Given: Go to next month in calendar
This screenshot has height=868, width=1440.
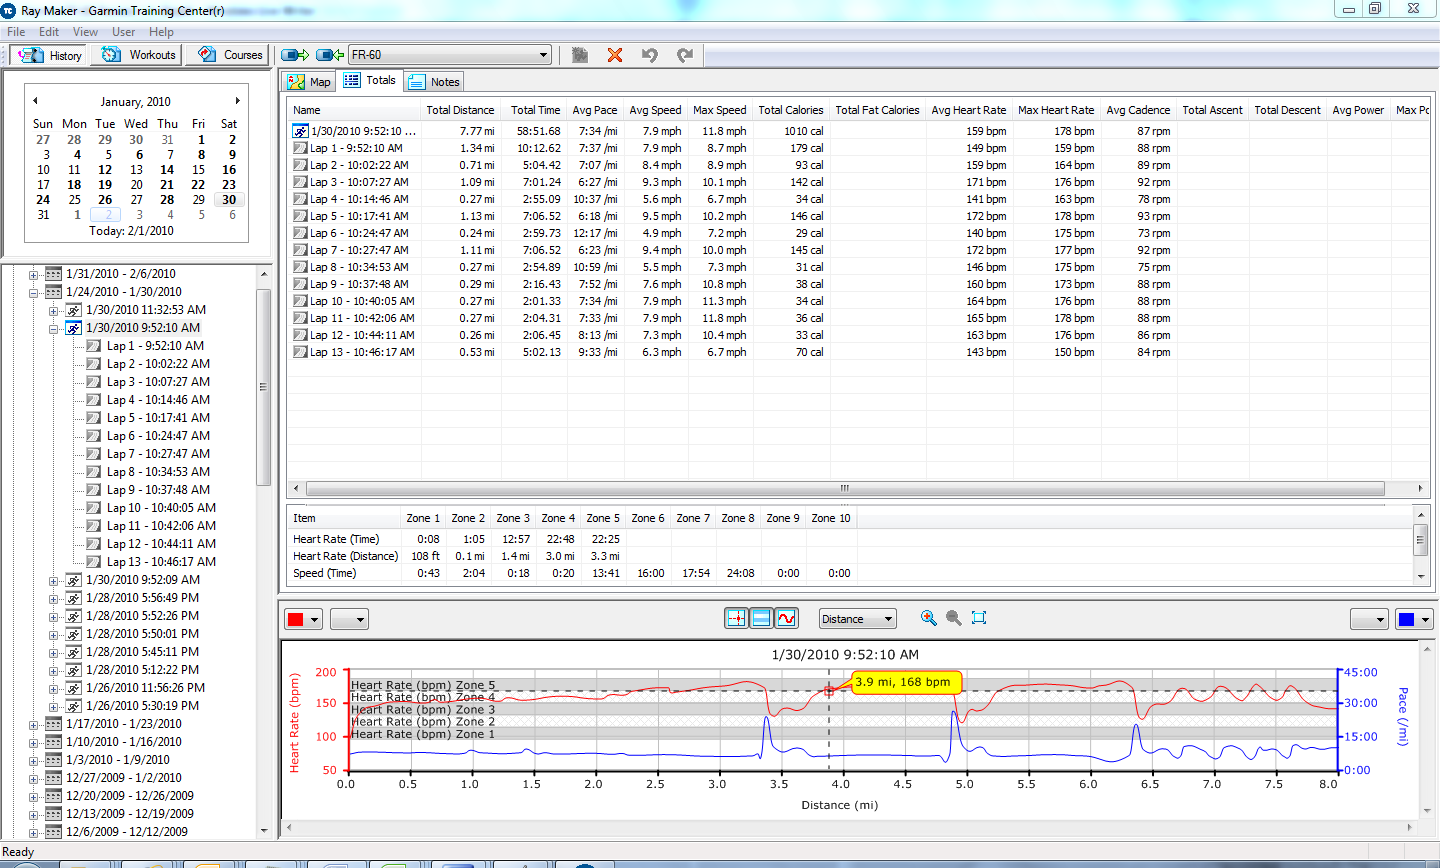Looking at the screenshot, I should pos(237,101).
